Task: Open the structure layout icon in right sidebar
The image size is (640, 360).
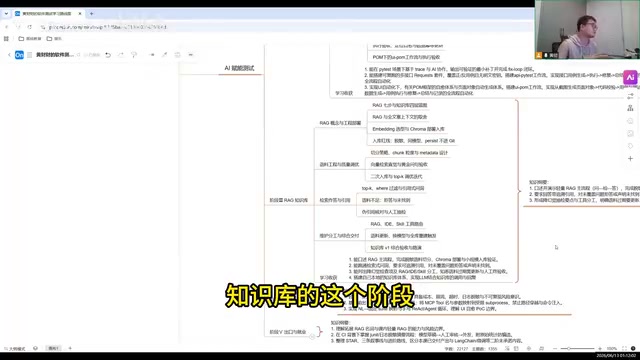Action: coord(630,108)
